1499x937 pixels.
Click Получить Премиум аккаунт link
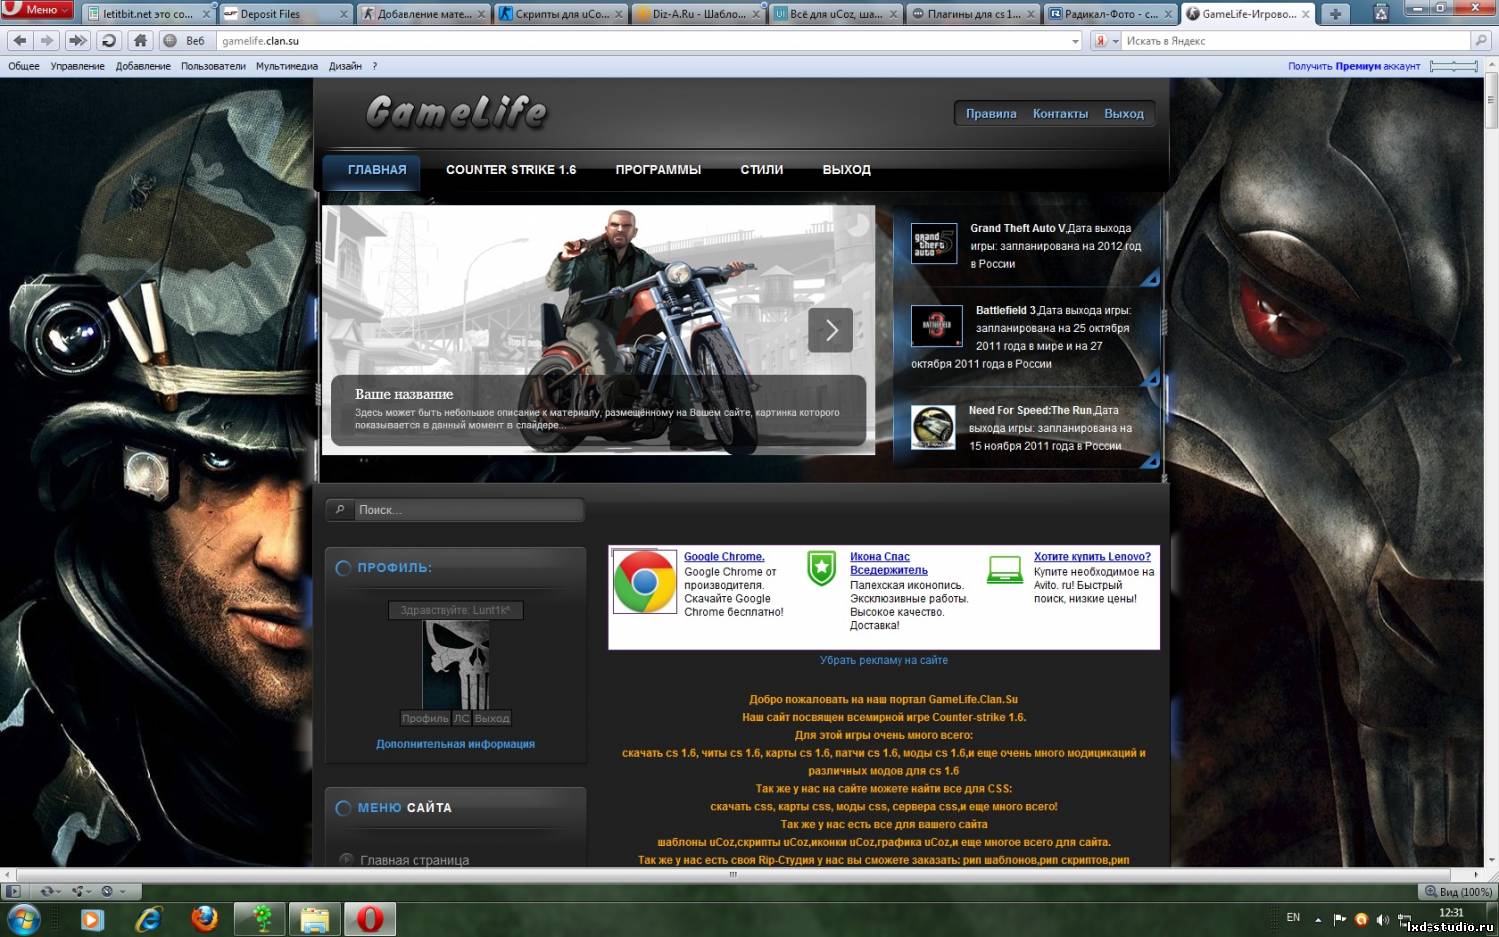(x=1354, y=66)
